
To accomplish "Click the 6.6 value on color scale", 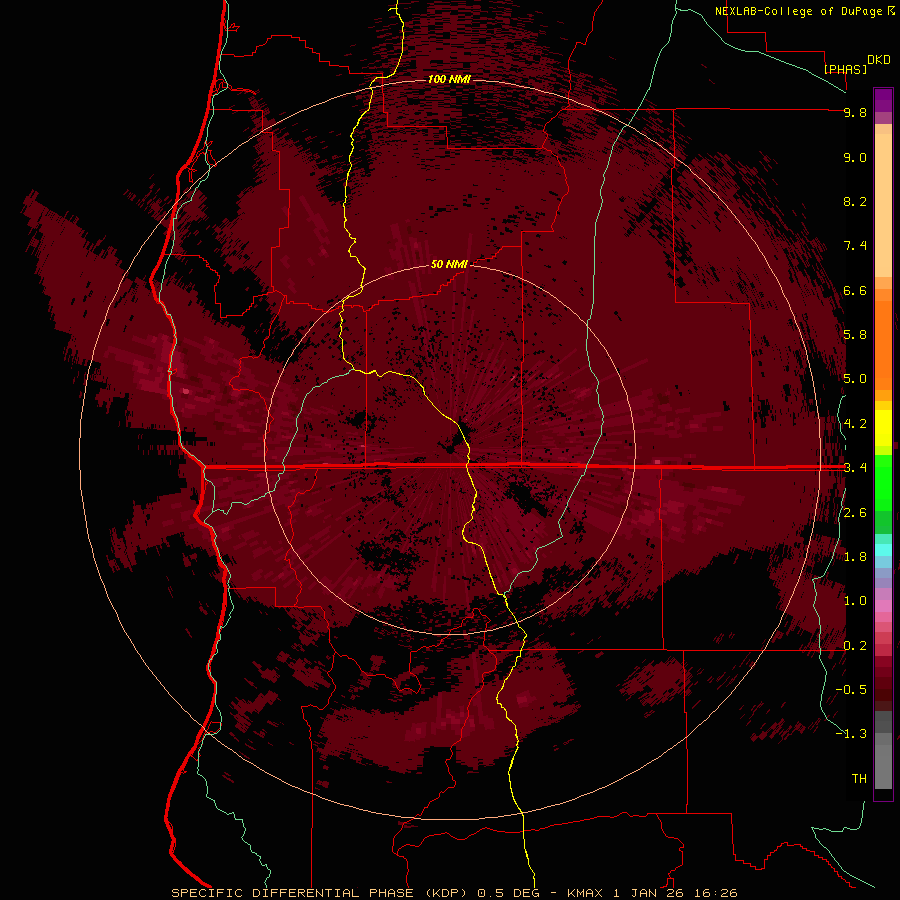I will click(855, 290).
